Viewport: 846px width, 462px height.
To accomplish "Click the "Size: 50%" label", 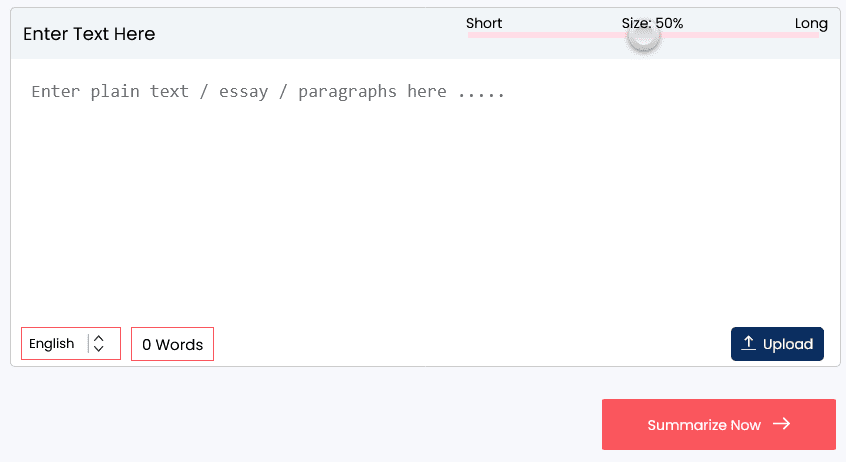I will (652, 23).
